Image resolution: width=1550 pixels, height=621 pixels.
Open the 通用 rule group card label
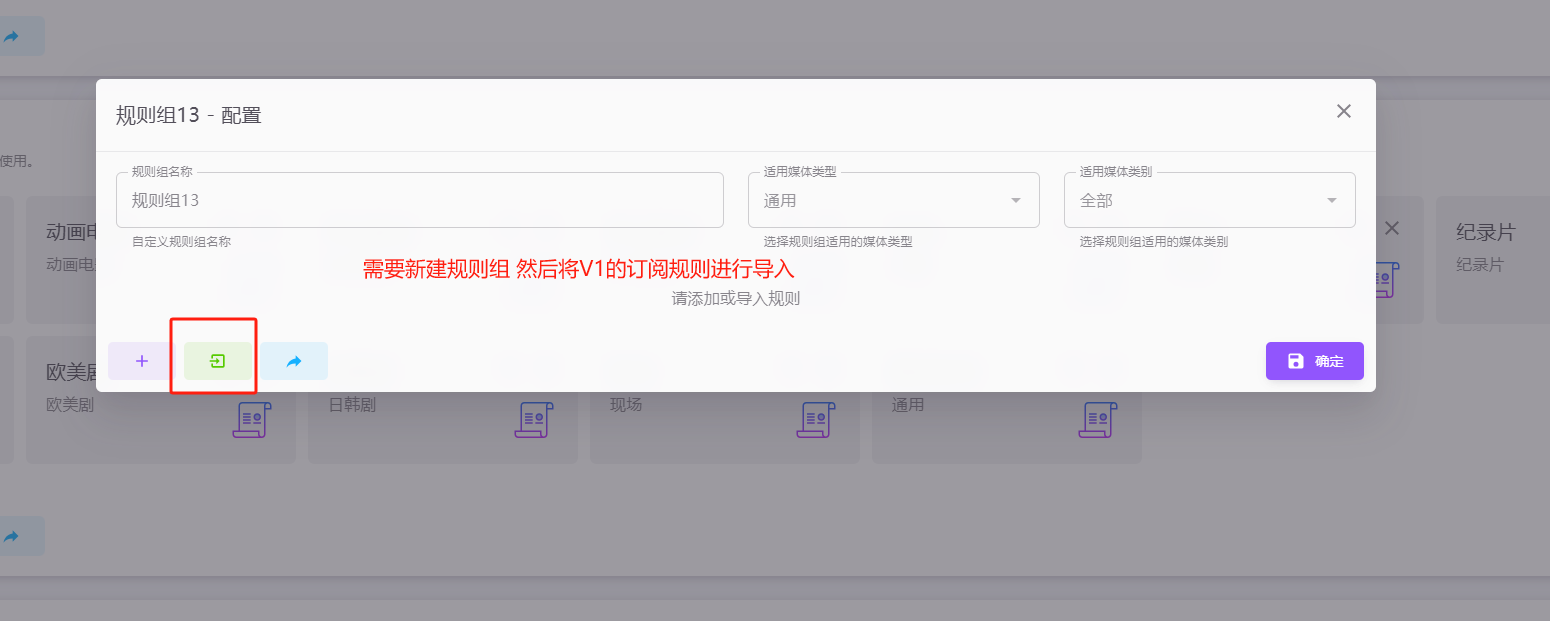[908, 405]
